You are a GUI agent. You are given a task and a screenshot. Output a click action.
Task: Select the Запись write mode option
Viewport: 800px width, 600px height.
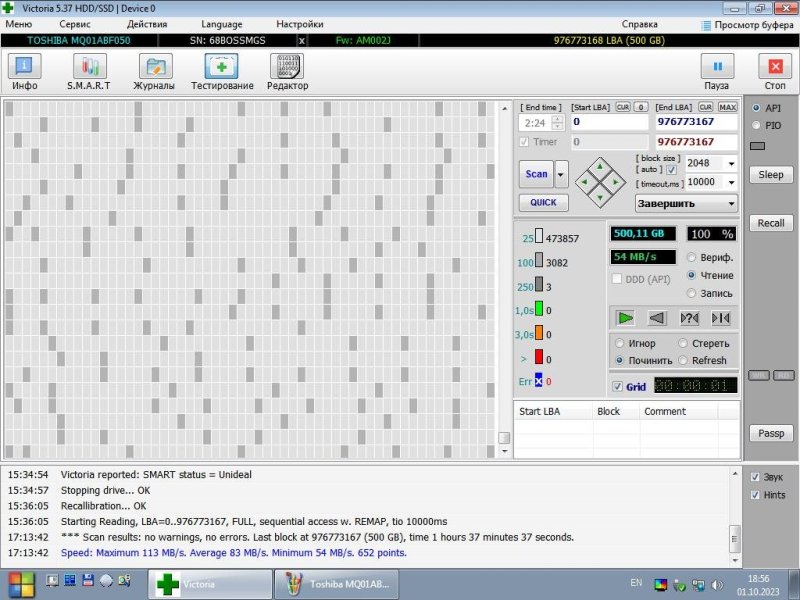tap(692, 293)
